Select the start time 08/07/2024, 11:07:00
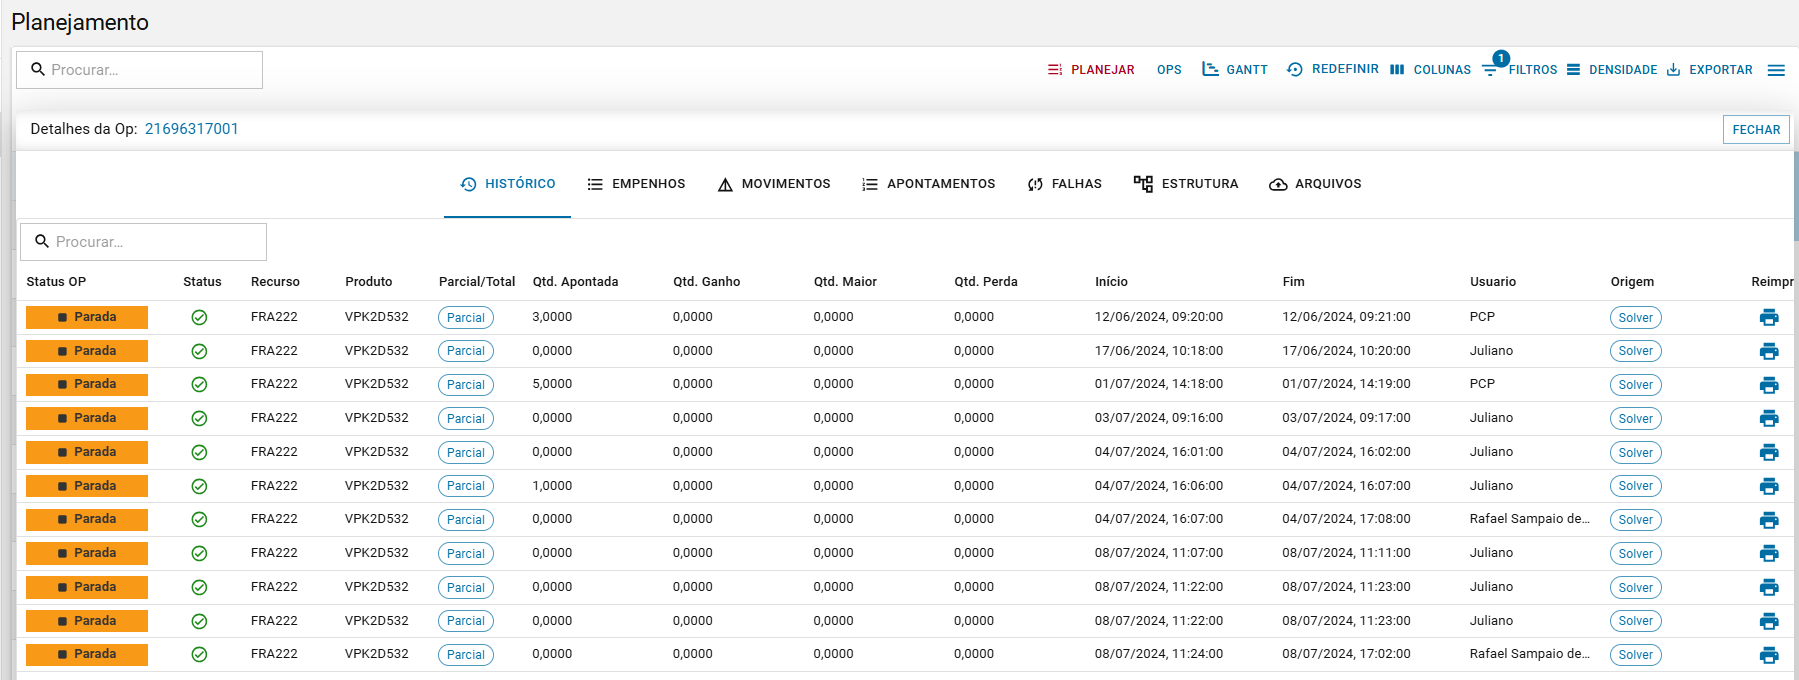Viewport: 1799px width, 680px height. (x=1159, y=553)
